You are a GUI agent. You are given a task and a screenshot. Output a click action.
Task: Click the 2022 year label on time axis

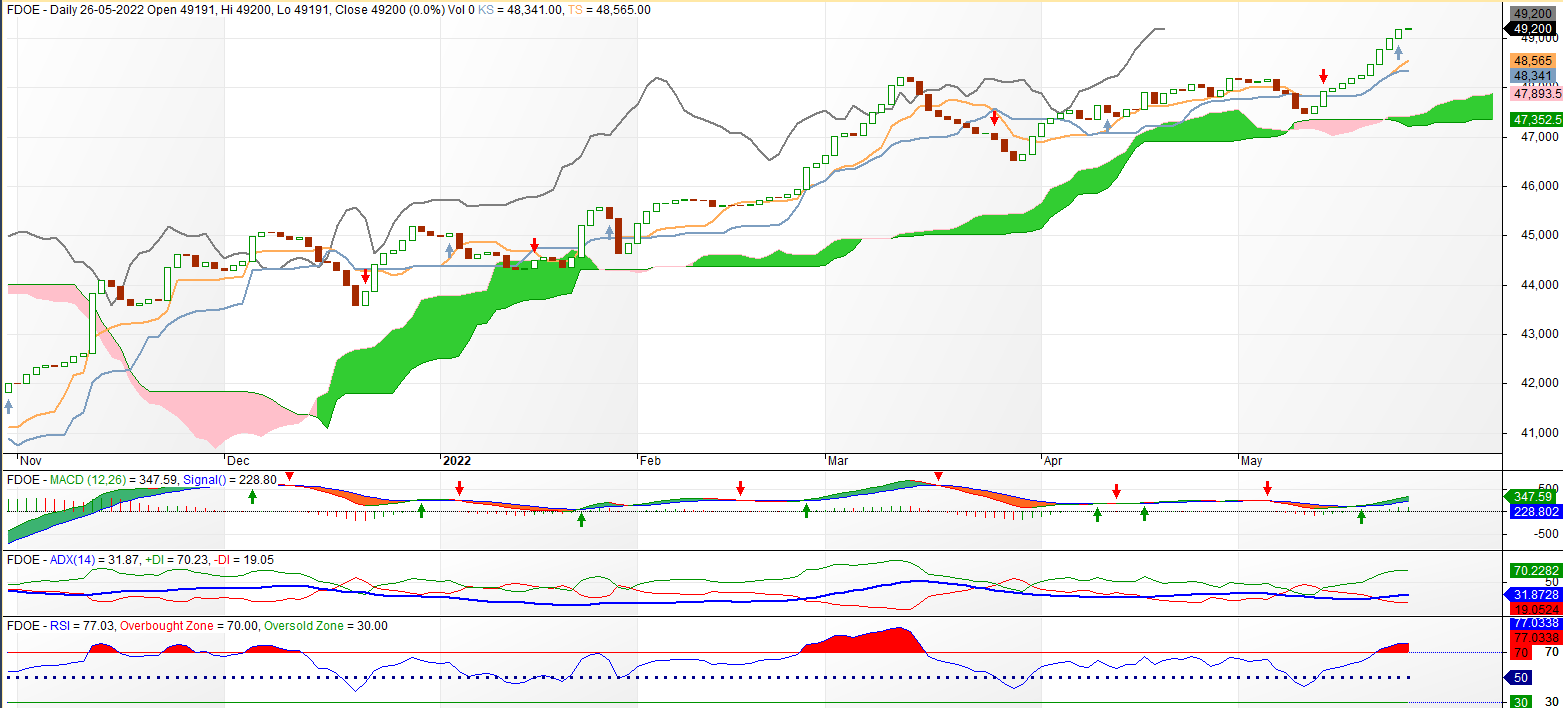click(x=456, y=461)
